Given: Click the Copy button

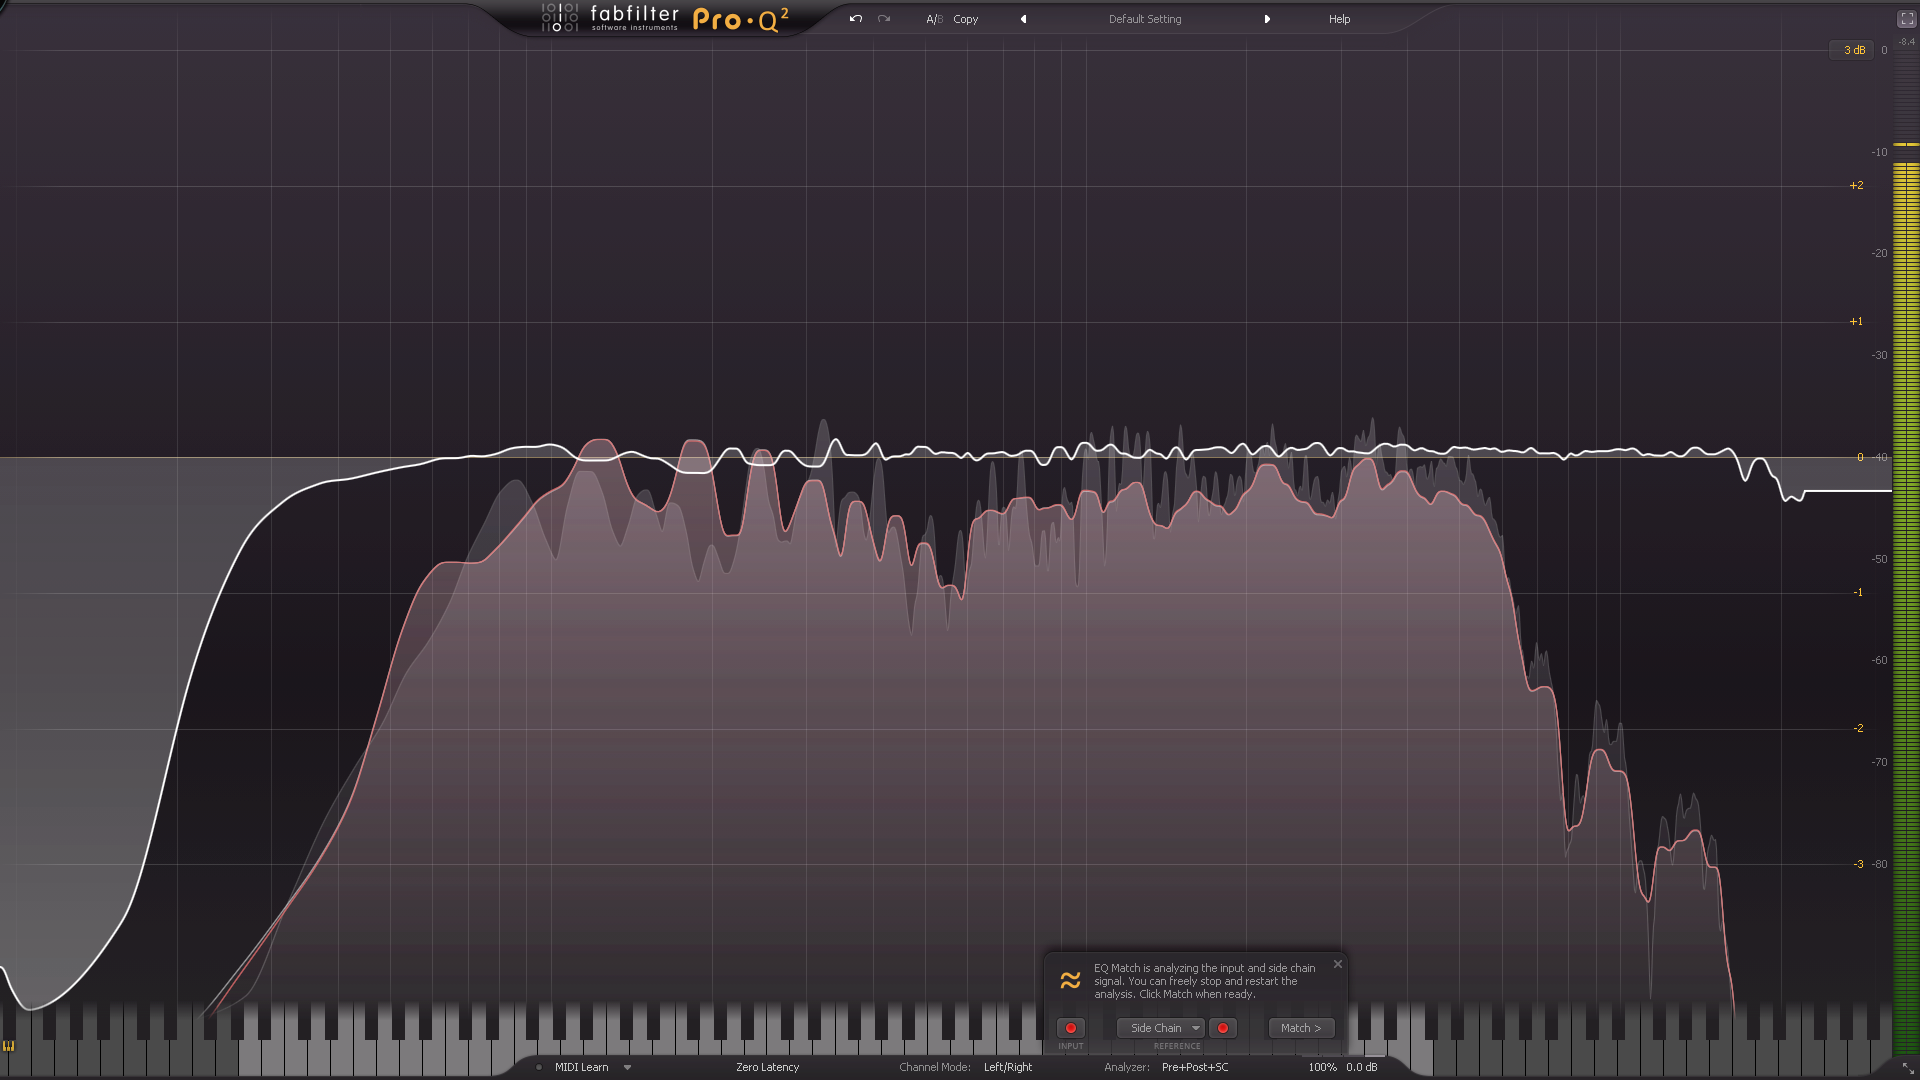Looking at the screenshot, I should pyautogui.click(x=965, y=19).
